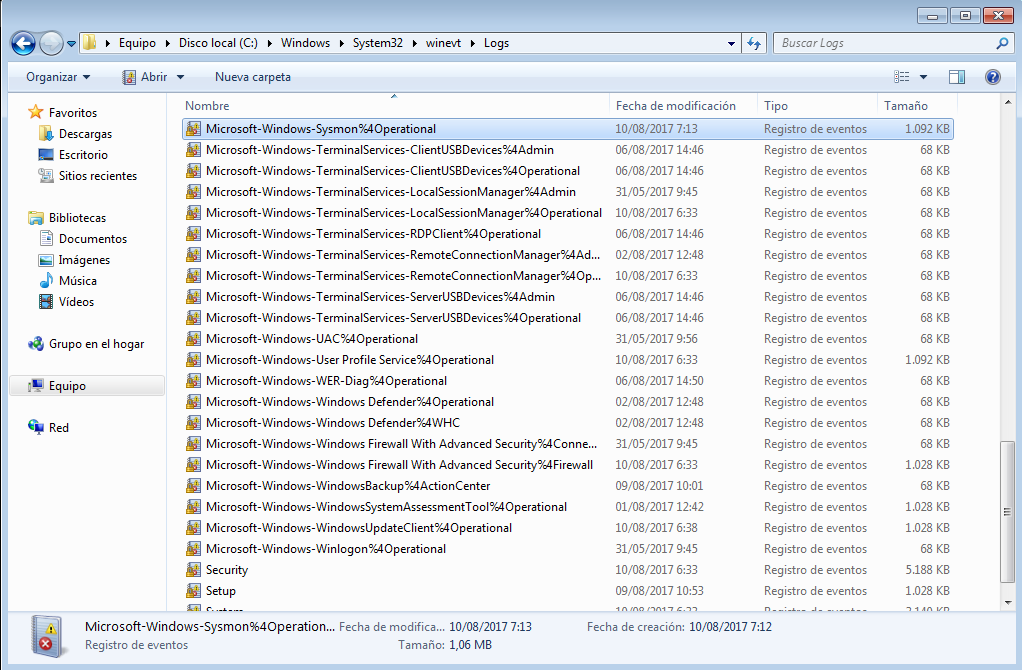Open the recent pages dropdown arrow
Screen dimensions: 1022x670
click(x=71, y=44)
